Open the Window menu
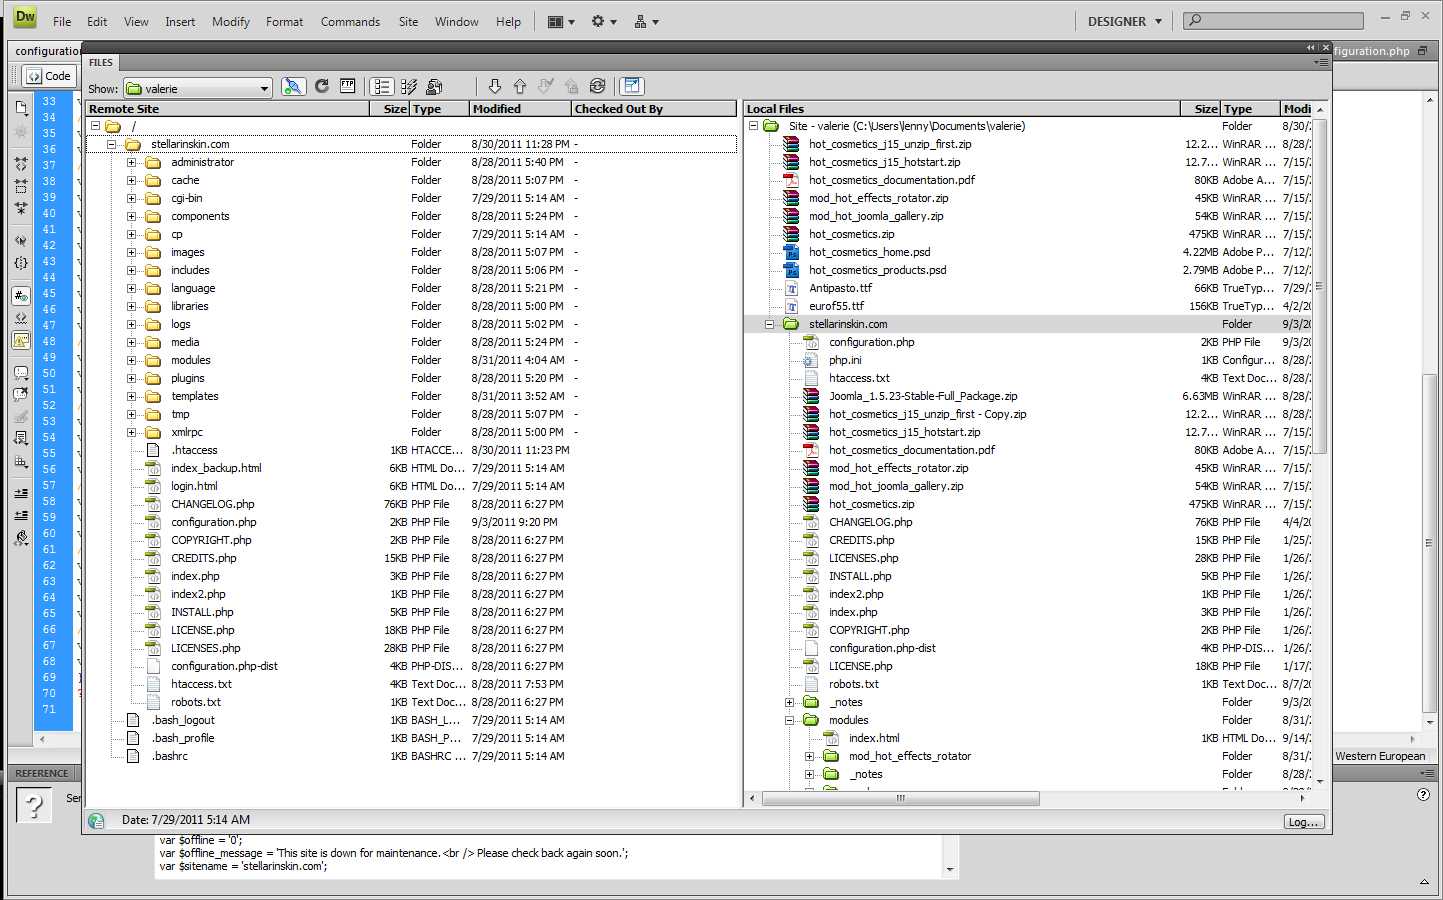 click(456, 21)
